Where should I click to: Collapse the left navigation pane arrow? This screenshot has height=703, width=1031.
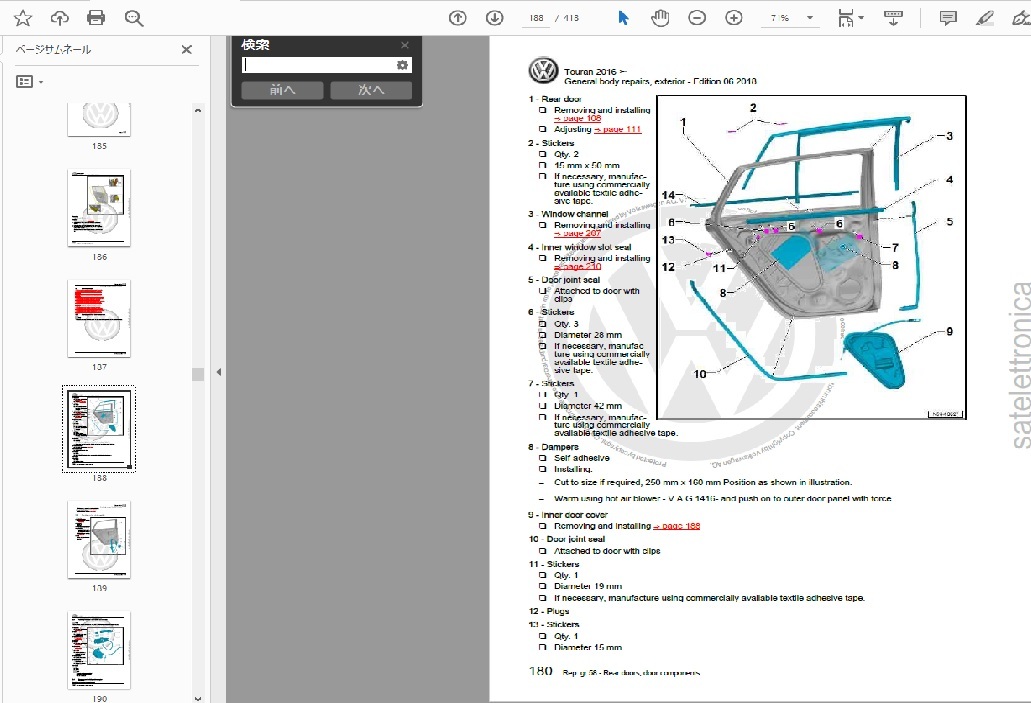[218, 372]
